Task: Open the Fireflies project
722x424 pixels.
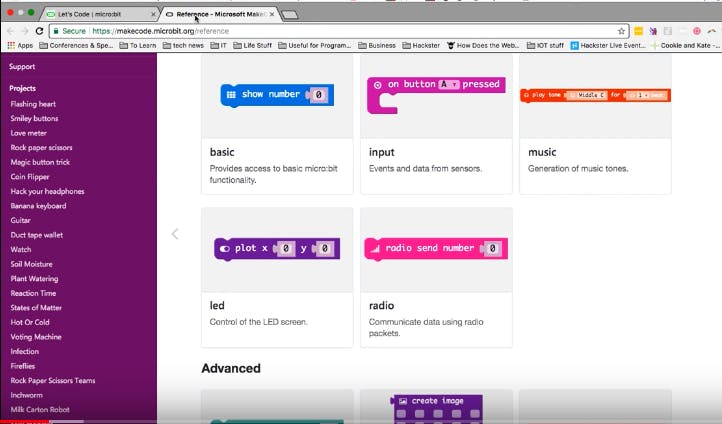Action: coord(23,366)
